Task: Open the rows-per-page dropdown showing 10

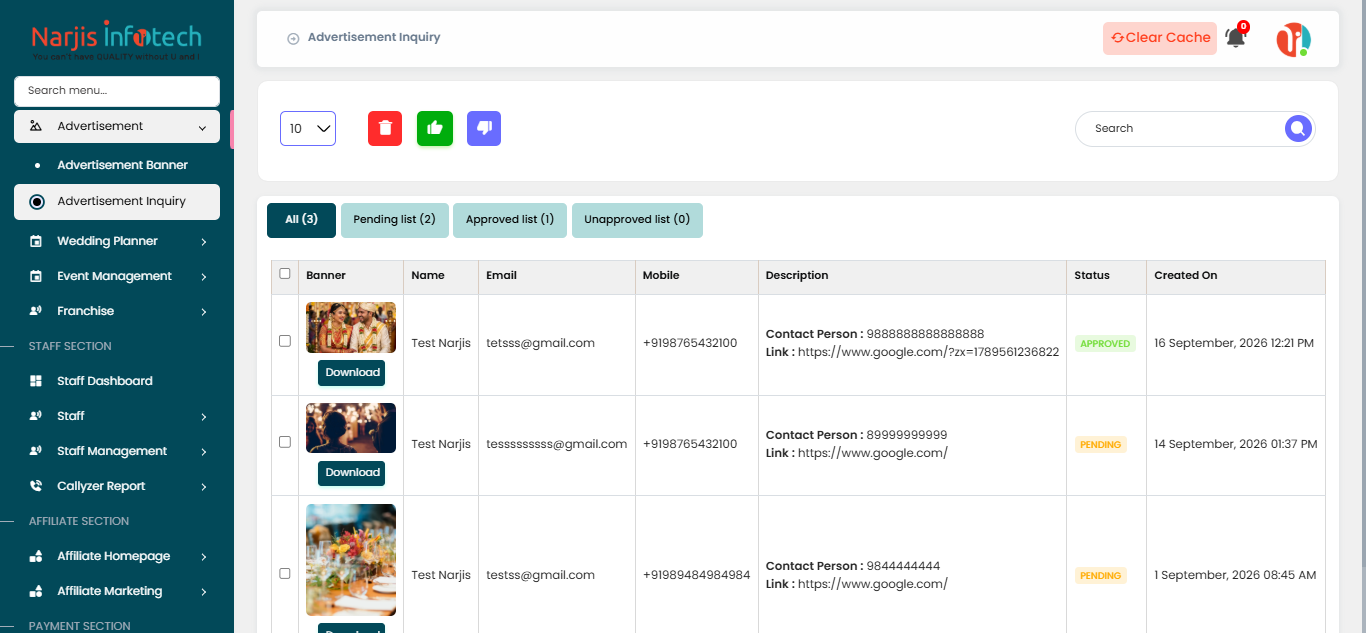Action: click(308, 128)
